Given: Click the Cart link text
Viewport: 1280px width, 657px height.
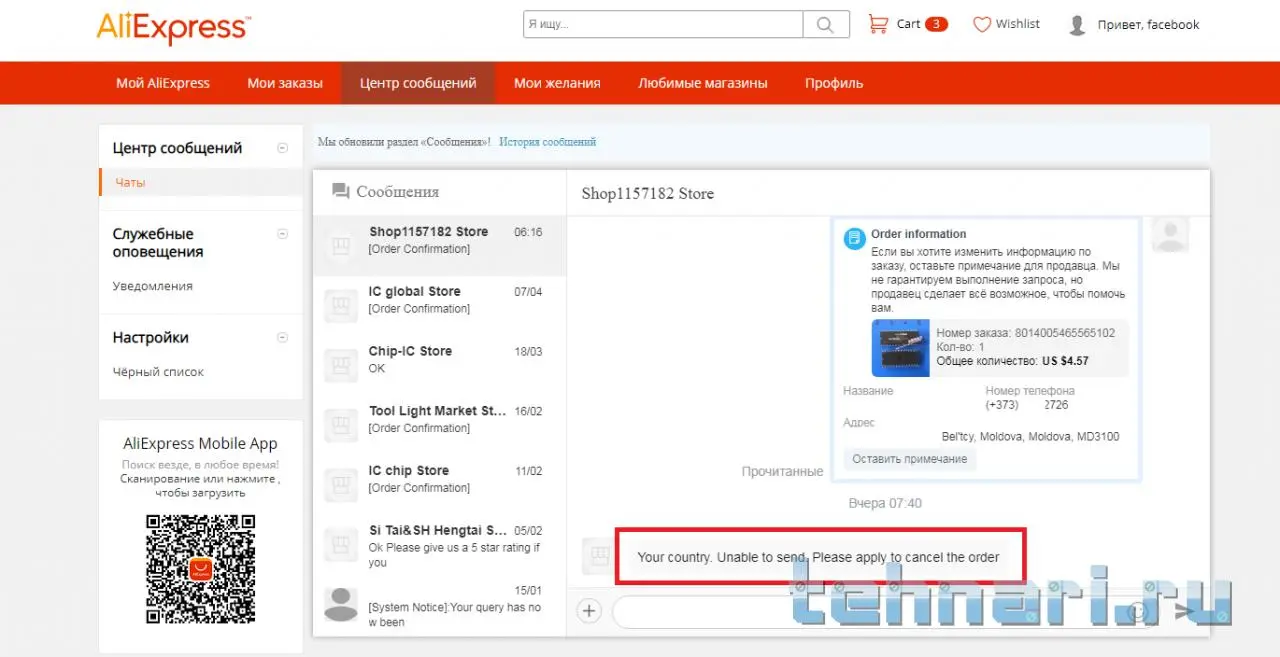Looking at the screenshot, I should [909, 24].
